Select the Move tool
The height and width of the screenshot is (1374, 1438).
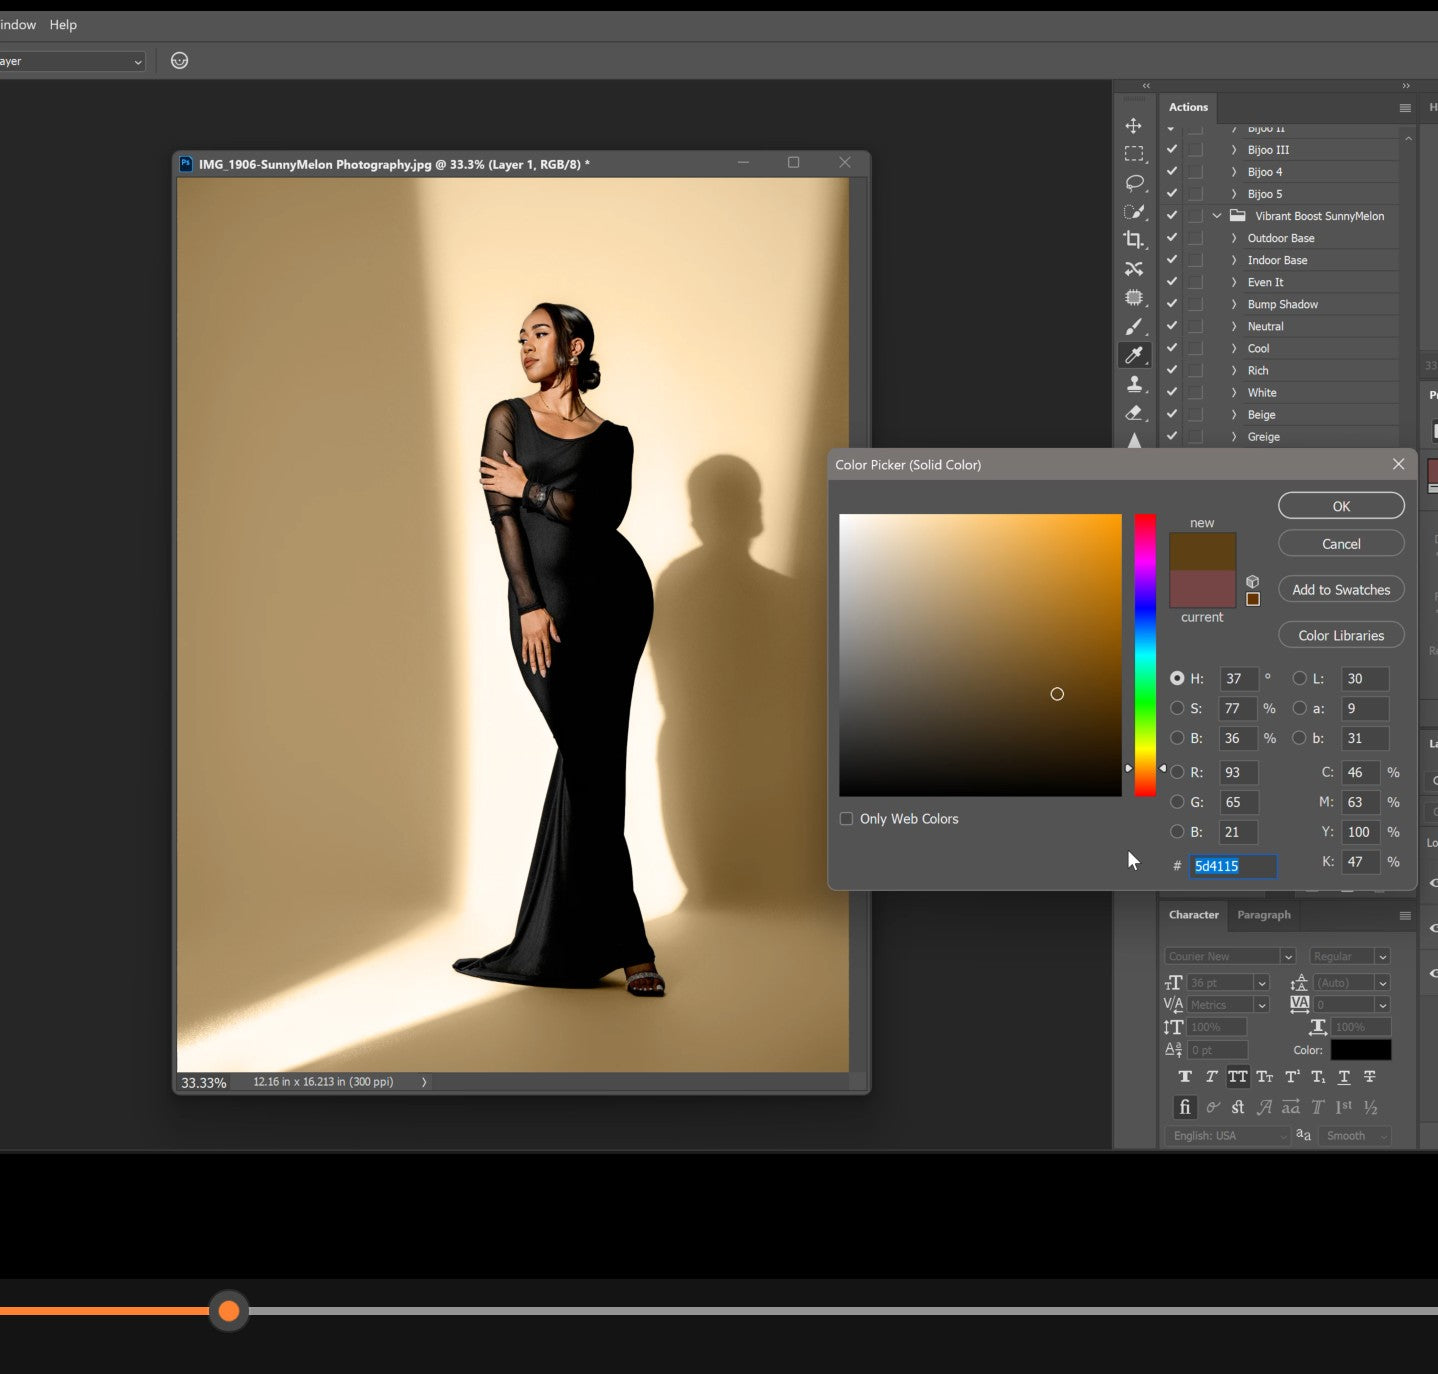click(1135, 126)
